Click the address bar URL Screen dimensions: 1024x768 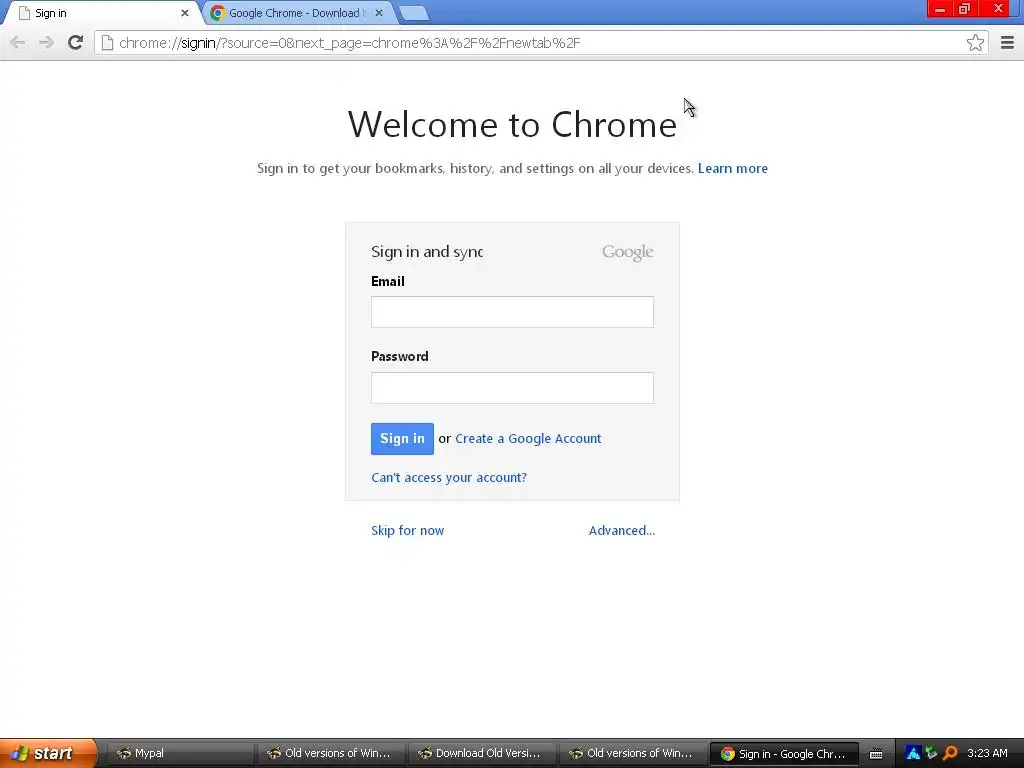click(x=349, y=43)
